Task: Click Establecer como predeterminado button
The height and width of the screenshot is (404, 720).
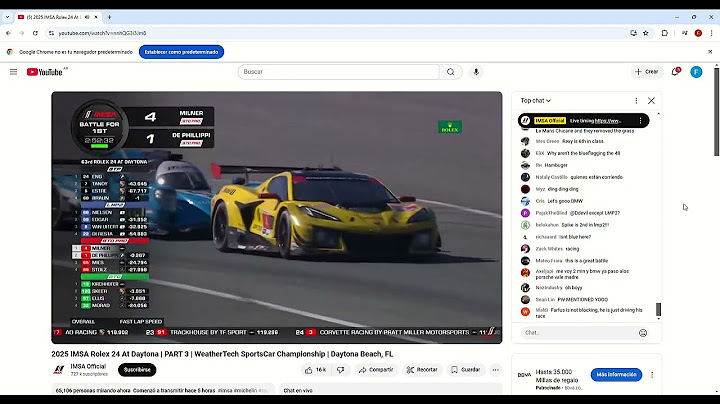Action: [181, 52]
